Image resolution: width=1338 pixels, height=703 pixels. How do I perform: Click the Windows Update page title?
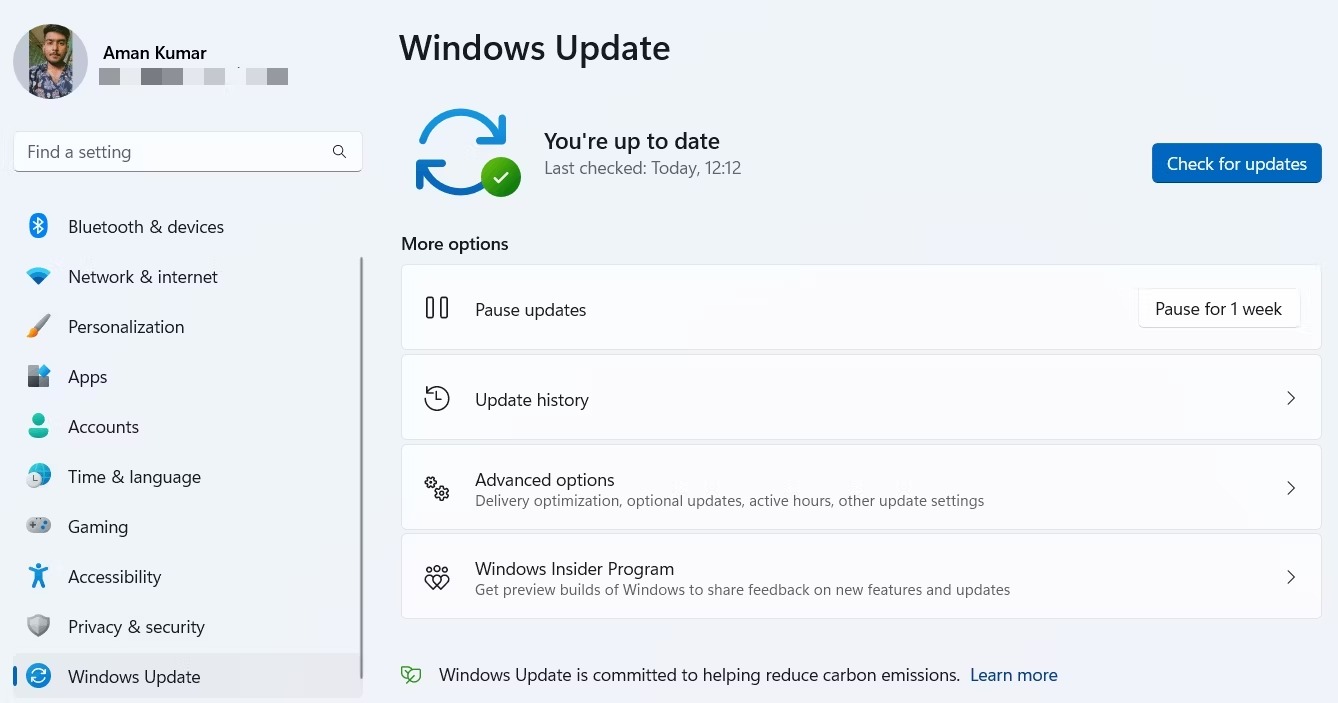tap(535, 48)
